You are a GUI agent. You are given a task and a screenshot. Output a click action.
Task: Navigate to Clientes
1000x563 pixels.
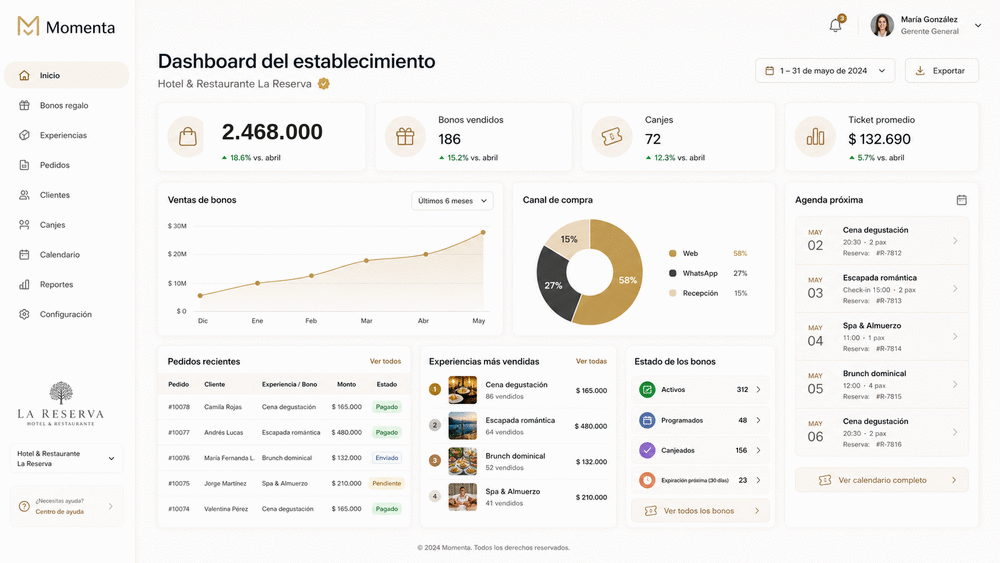point(66,195)
